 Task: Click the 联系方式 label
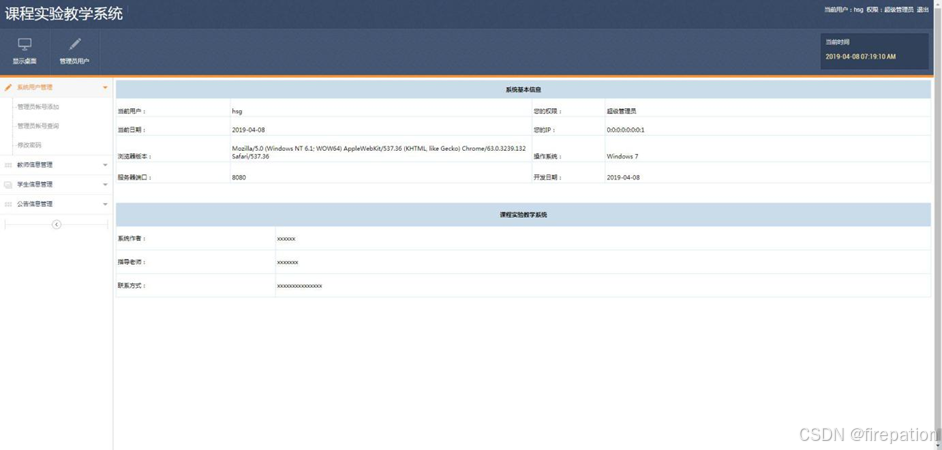click(132, 286)
